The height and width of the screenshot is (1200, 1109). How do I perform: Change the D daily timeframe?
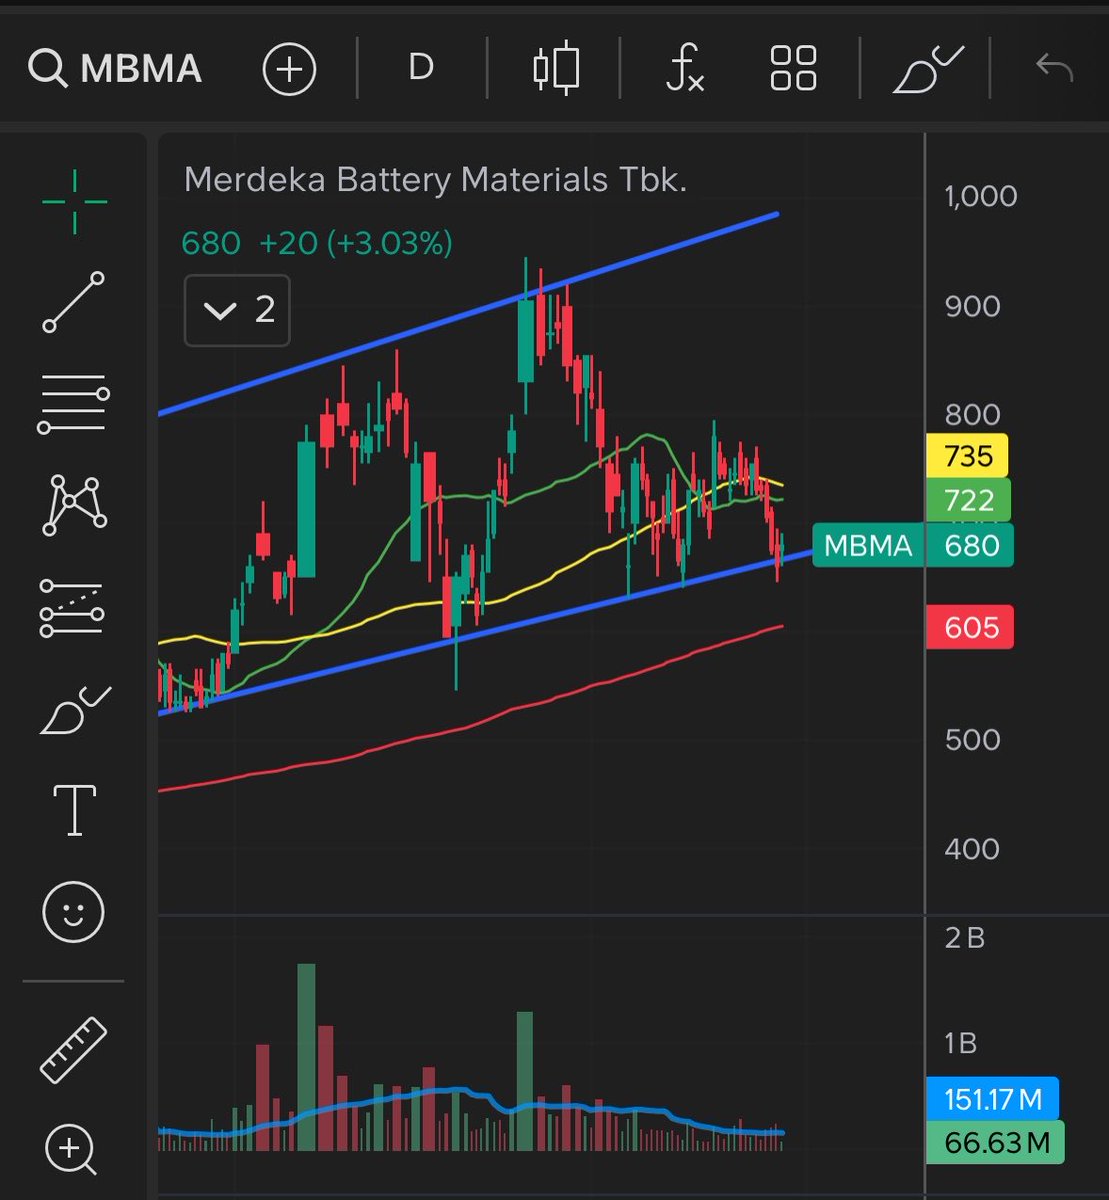(x=421, y=68)
